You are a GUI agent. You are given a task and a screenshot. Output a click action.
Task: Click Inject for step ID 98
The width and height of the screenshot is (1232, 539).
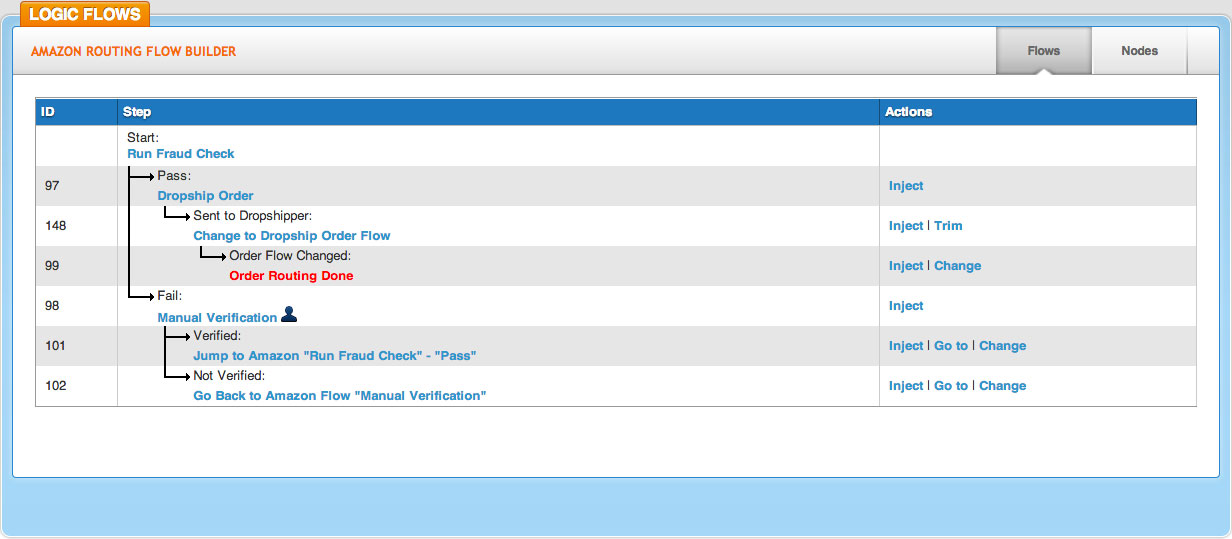906,306
